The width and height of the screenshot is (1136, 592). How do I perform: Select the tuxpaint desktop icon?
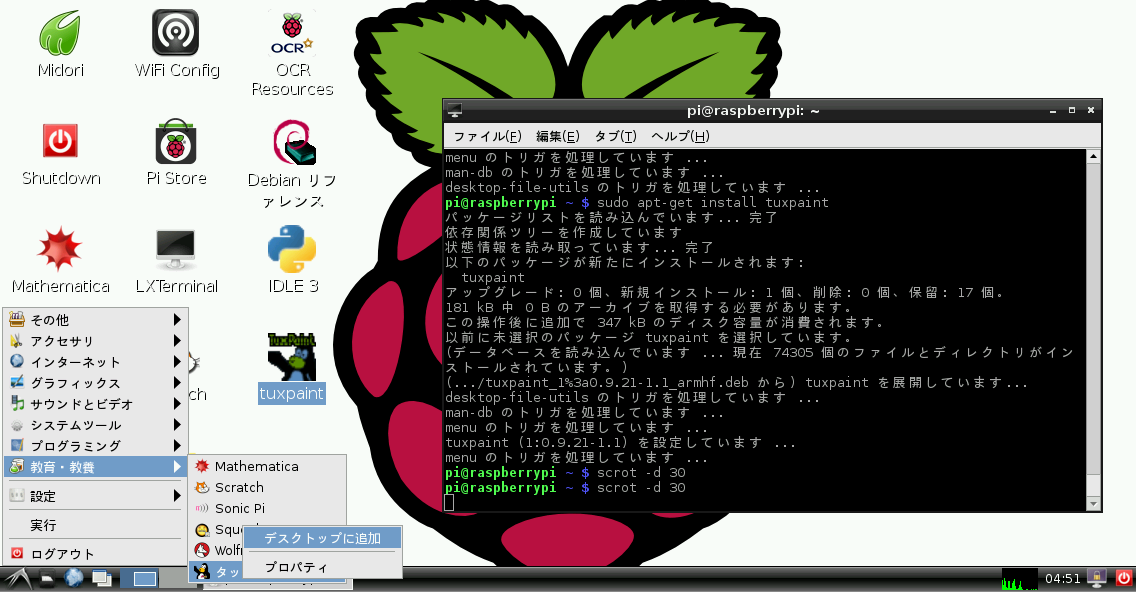click(291, 368)
